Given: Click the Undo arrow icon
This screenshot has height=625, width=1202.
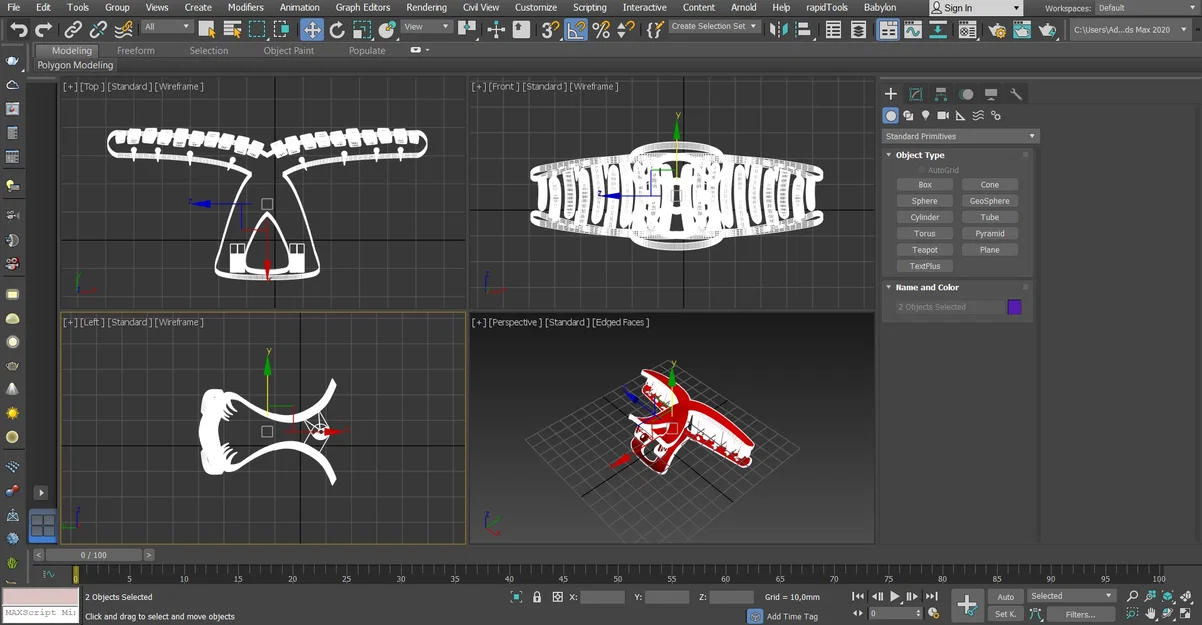Looking at the screenshot, I should click(18, 30).
